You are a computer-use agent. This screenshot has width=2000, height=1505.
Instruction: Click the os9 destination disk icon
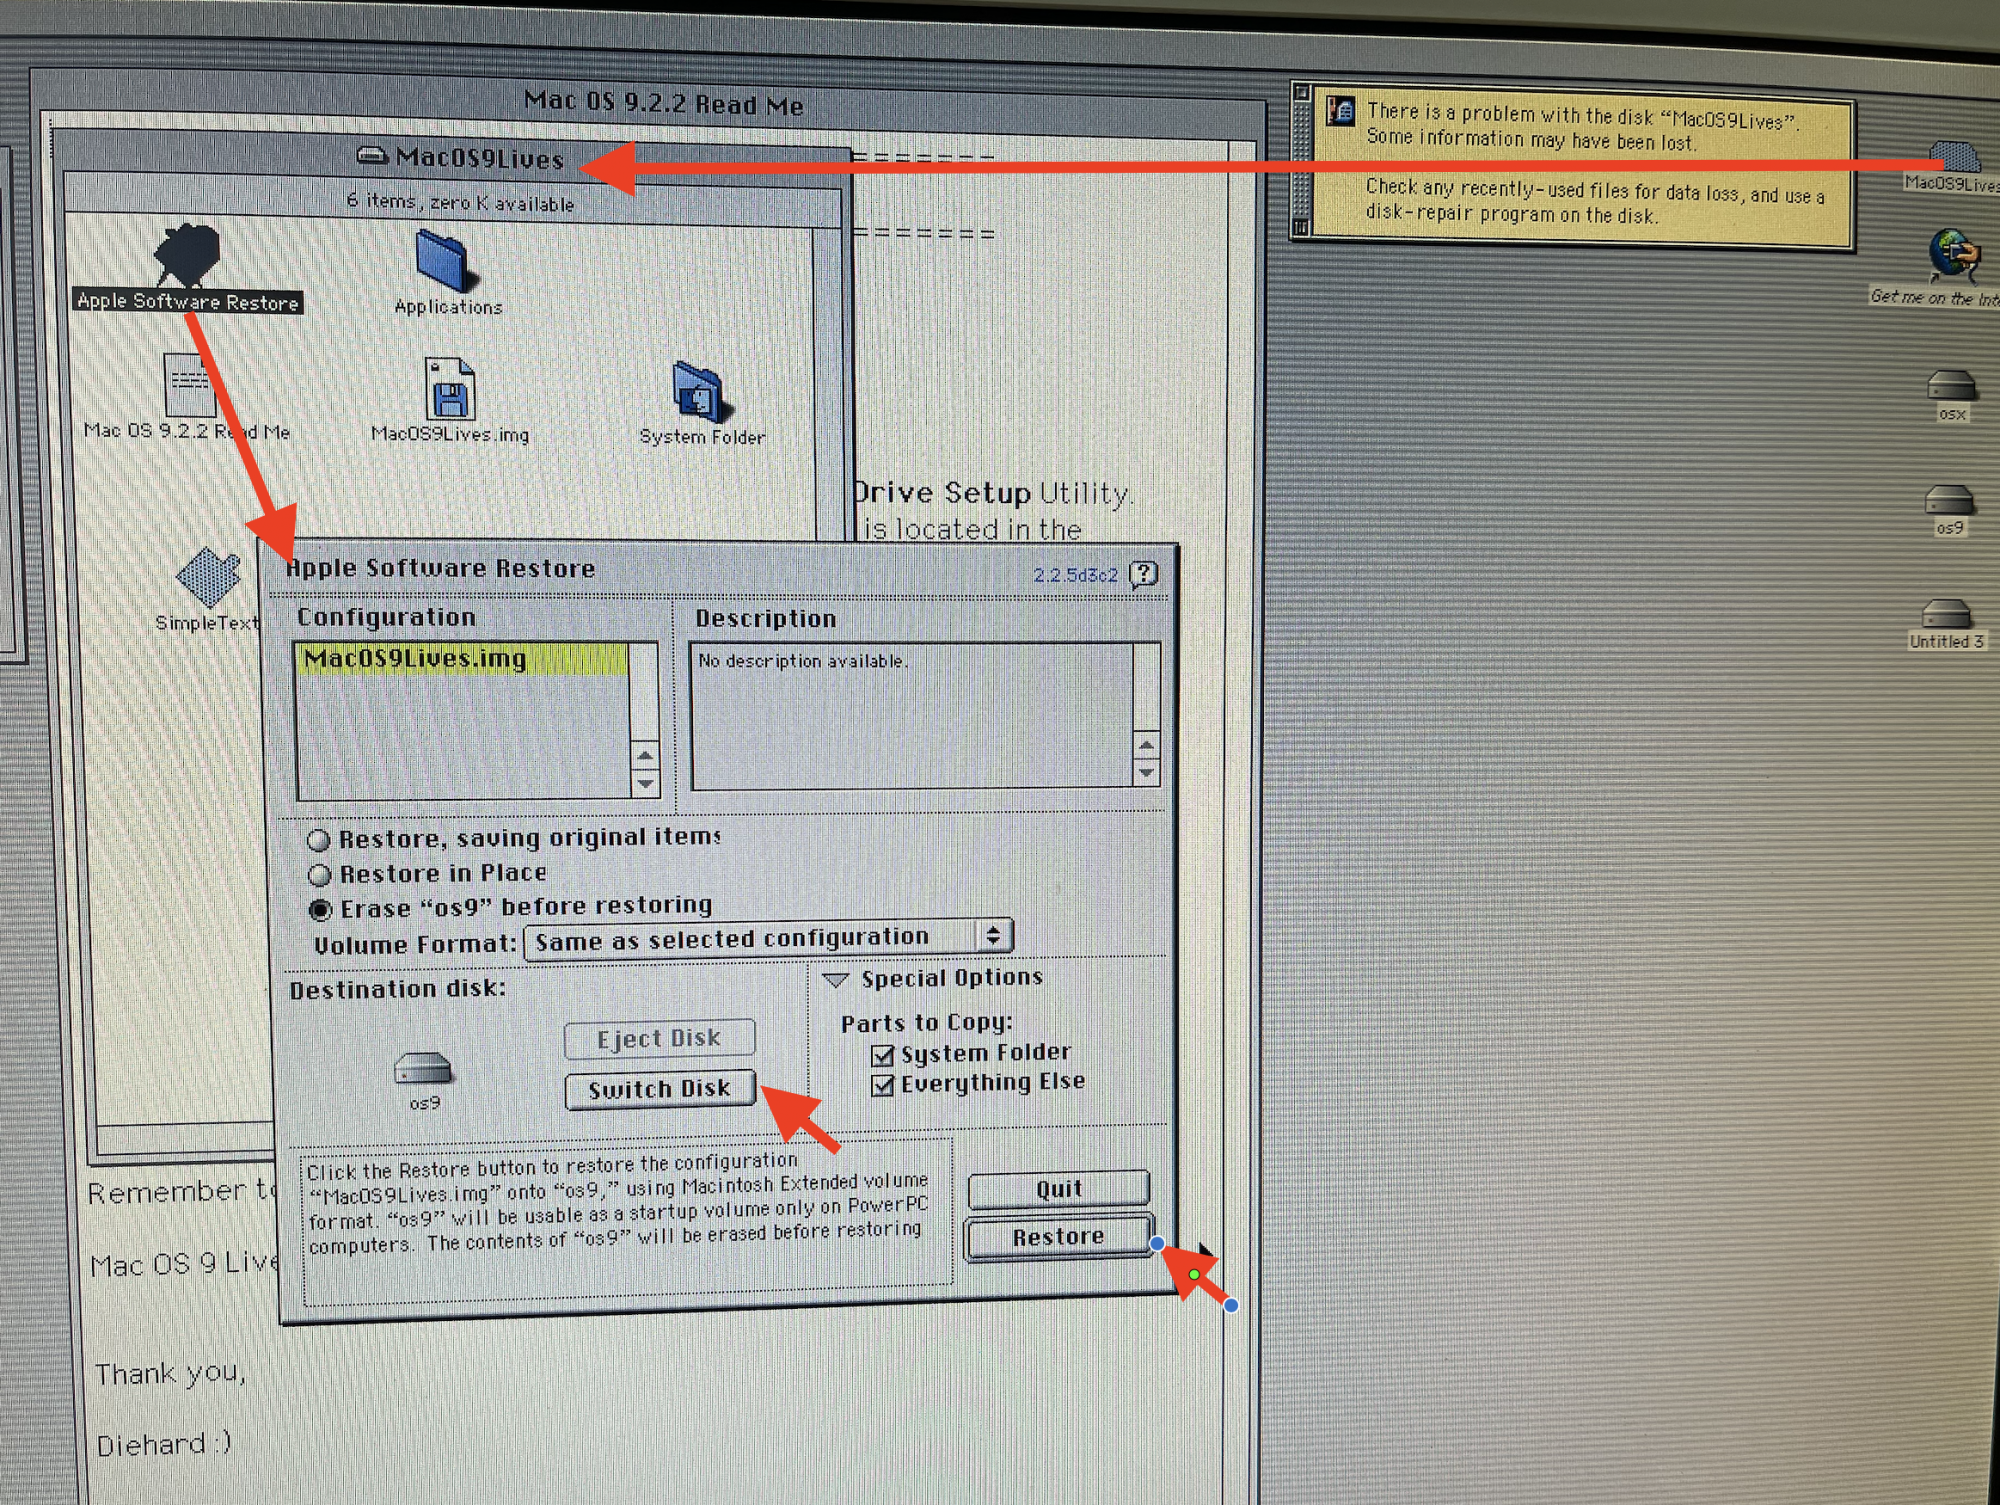(423, 1069)
